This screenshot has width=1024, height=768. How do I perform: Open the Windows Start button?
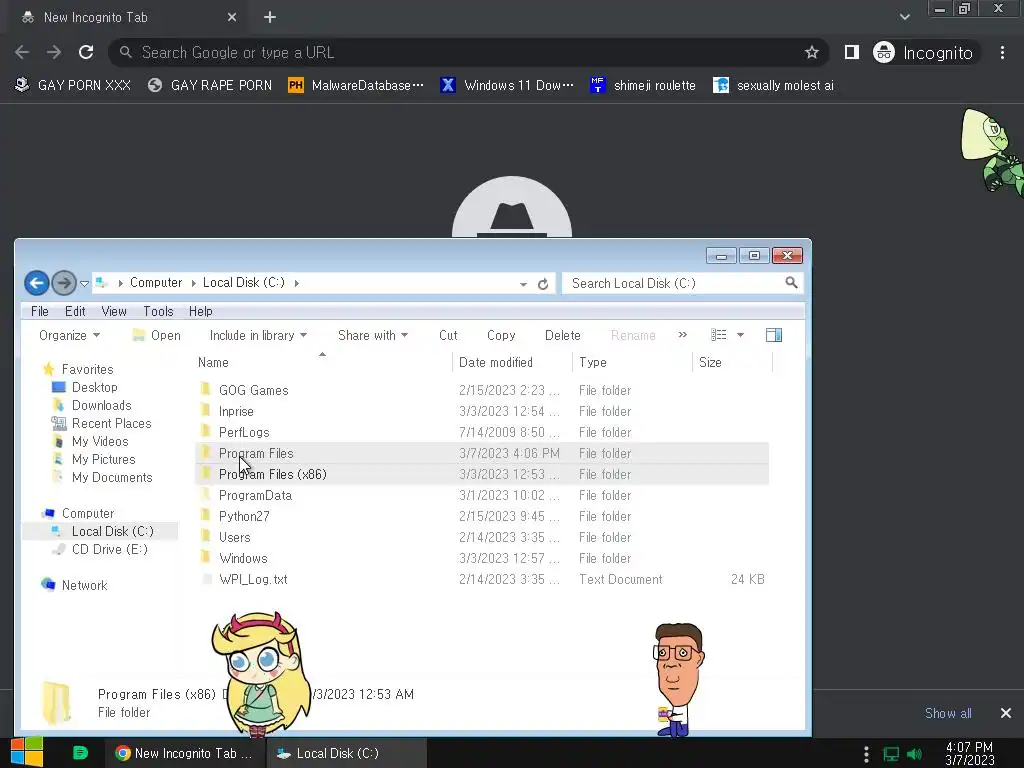tap(26, 752)
